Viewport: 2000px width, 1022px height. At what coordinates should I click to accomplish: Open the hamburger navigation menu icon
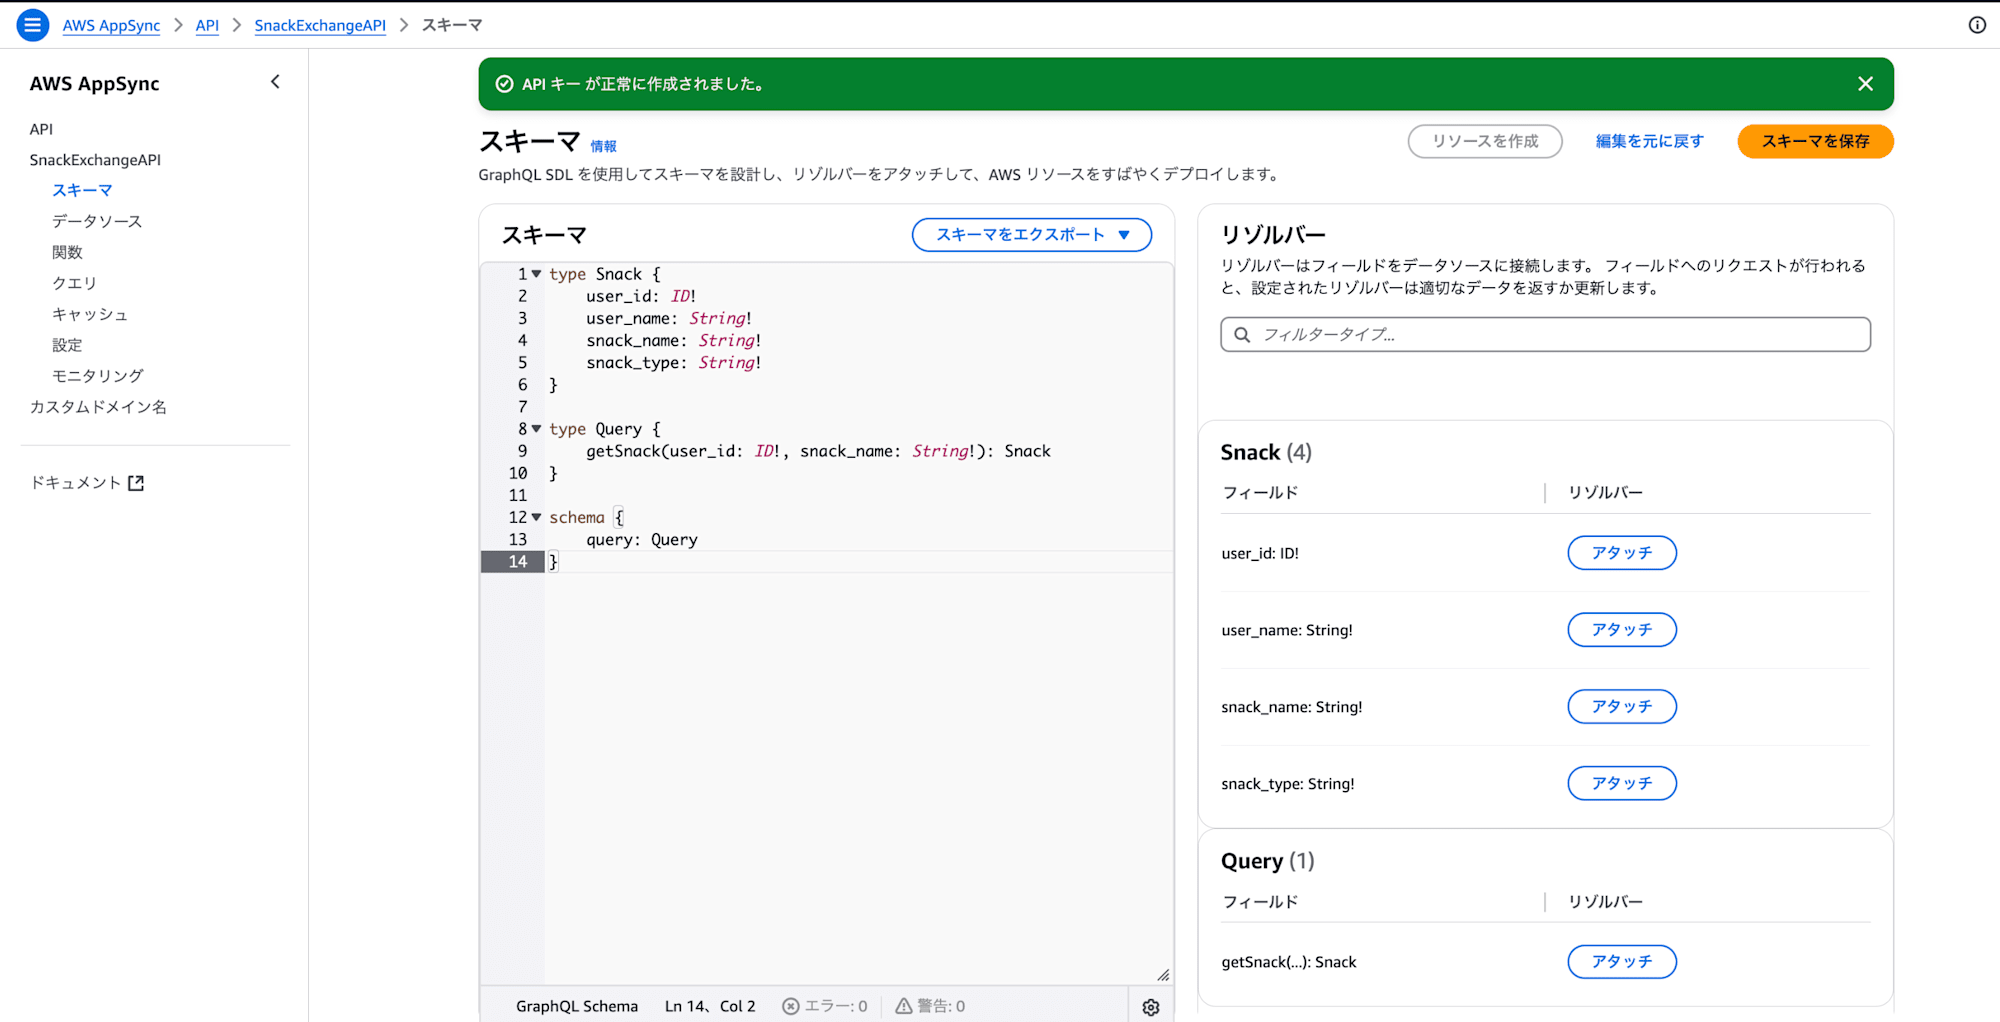pyautogui.click(x=32, y=25)
